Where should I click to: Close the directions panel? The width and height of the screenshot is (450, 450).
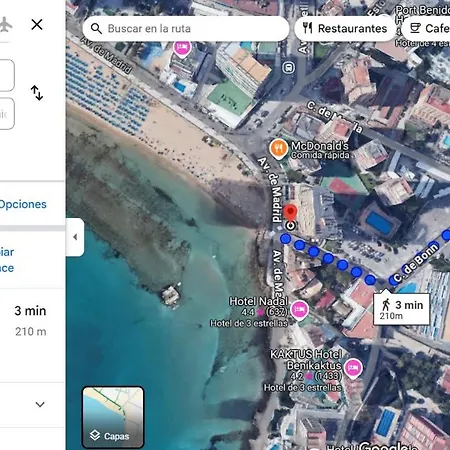[37, 24]
